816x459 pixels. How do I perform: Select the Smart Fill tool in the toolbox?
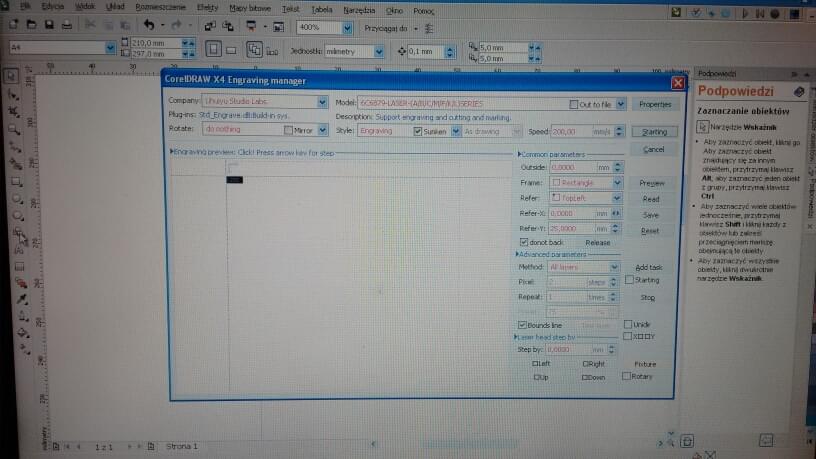click(16, 164)
